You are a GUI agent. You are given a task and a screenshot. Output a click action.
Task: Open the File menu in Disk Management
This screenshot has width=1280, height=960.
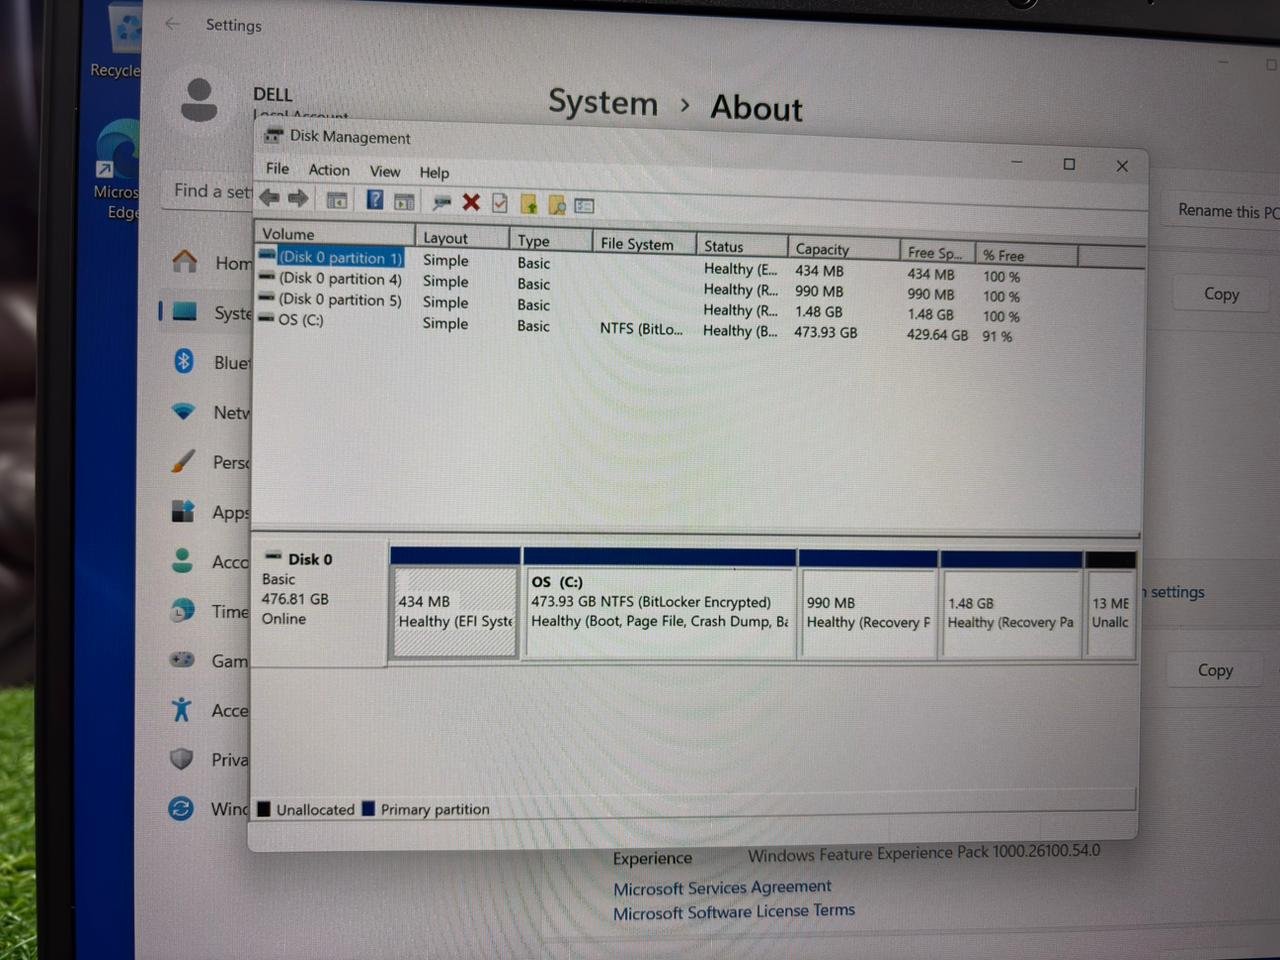[277, 168]
